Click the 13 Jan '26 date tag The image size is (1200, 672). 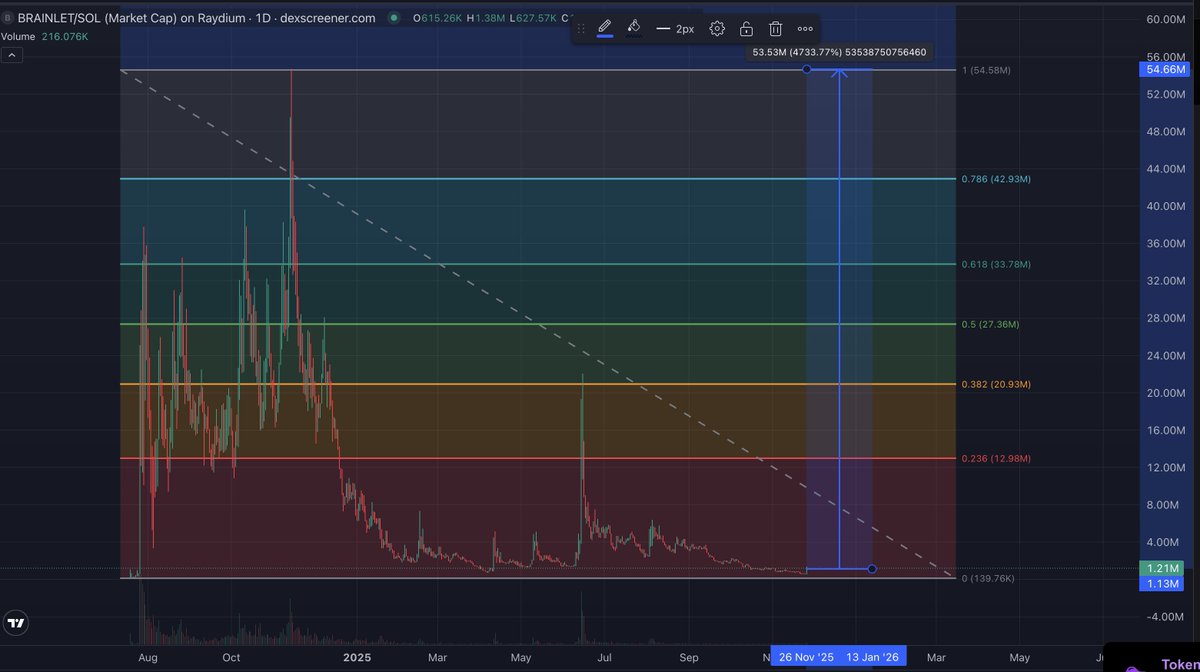(x=874, y=658)
